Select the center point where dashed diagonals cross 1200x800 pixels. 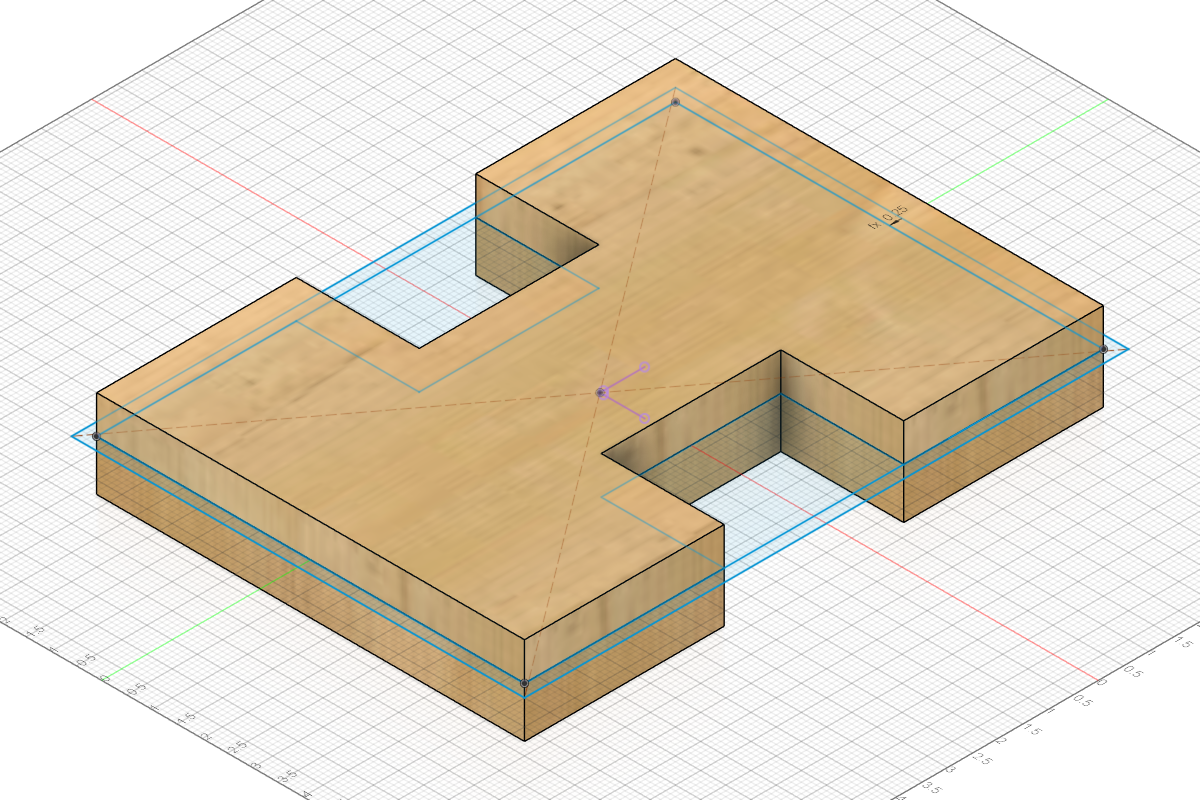point(600,392)
